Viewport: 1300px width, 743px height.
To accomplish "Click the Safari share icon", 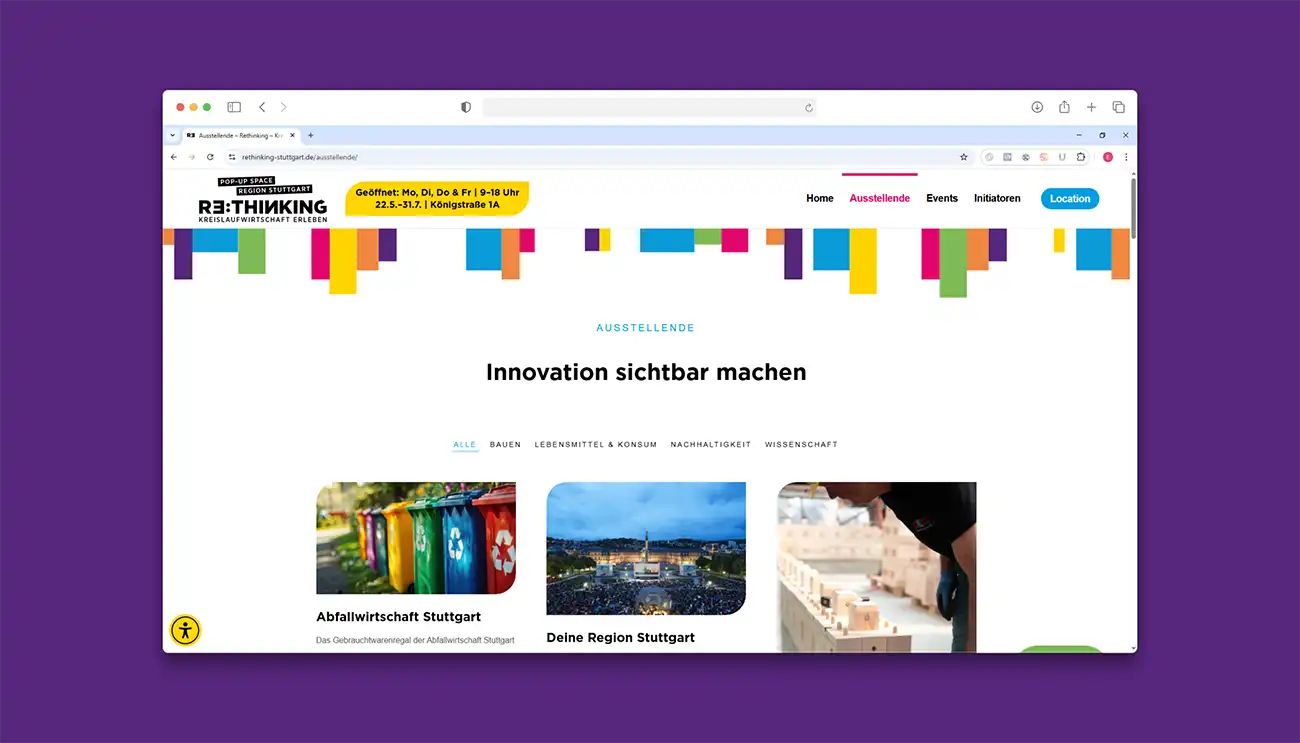I will point(1064,107).
